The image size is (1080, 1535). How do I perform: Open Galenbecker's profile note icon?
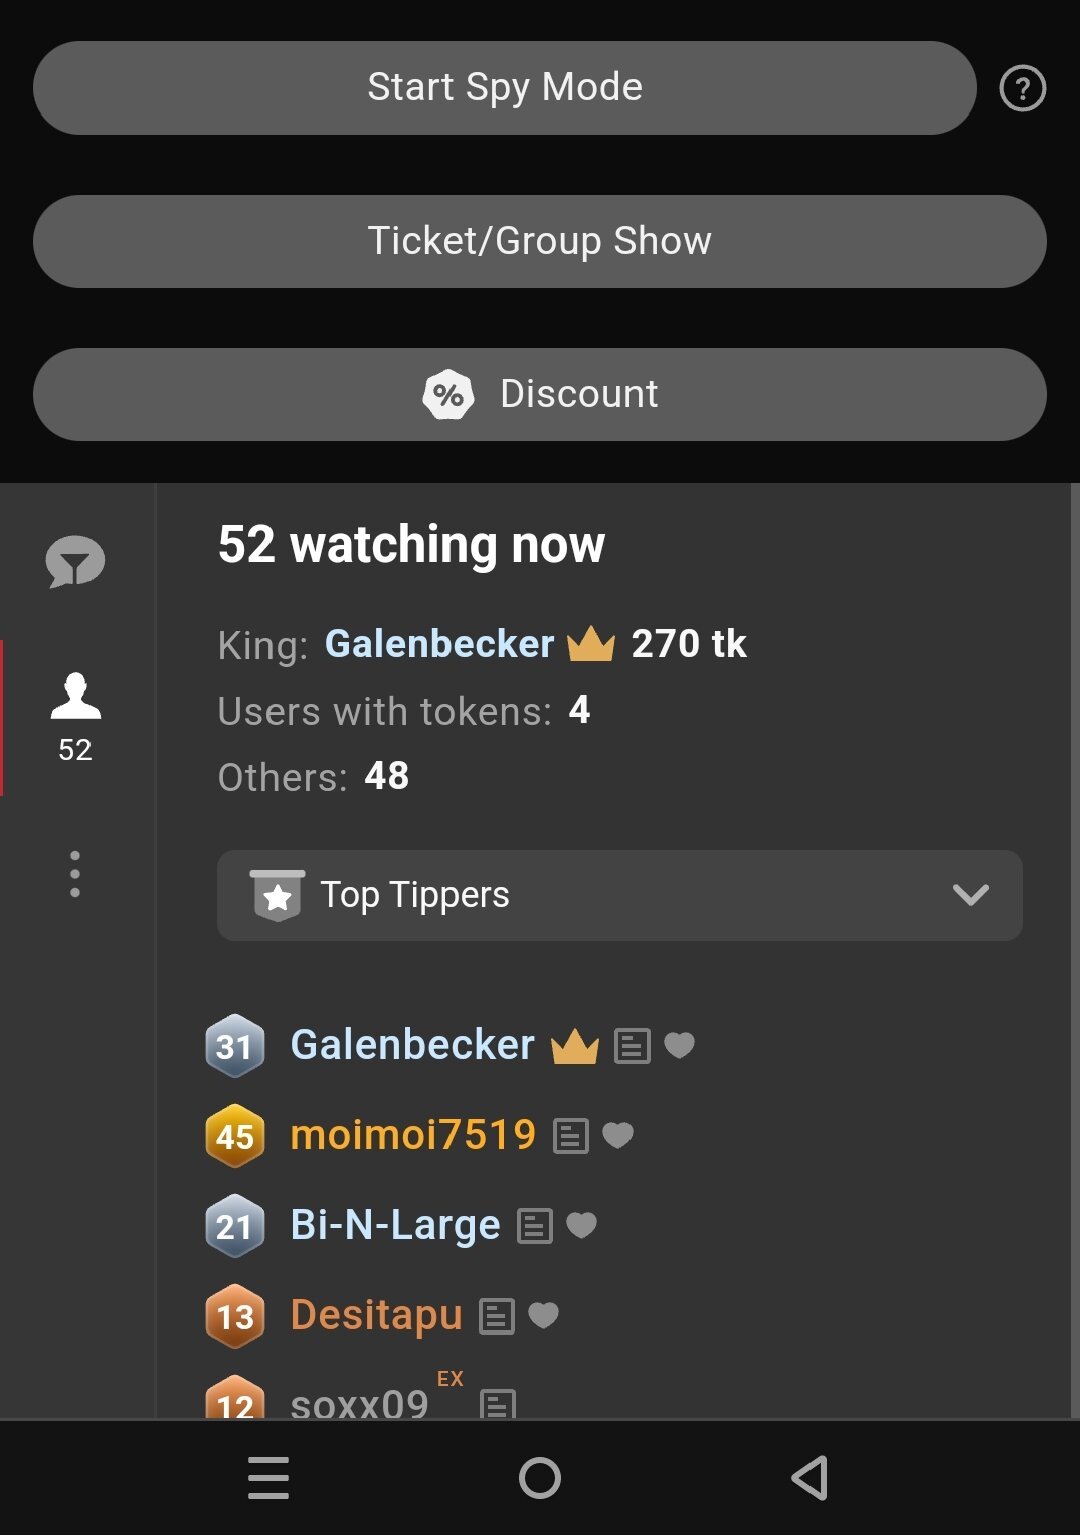tap(632, 1046)
